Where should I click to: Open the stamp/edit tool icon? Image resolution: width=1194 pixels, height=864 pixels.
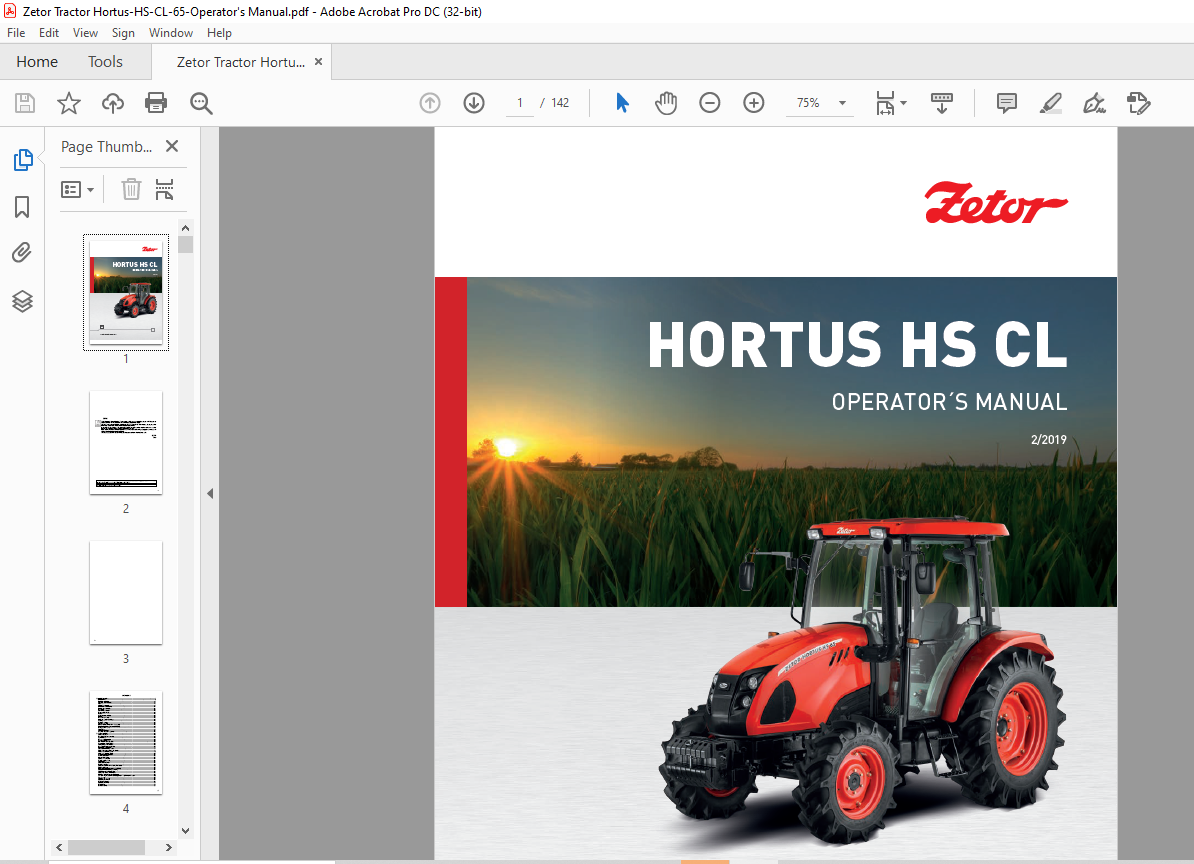pos(1138,103)
